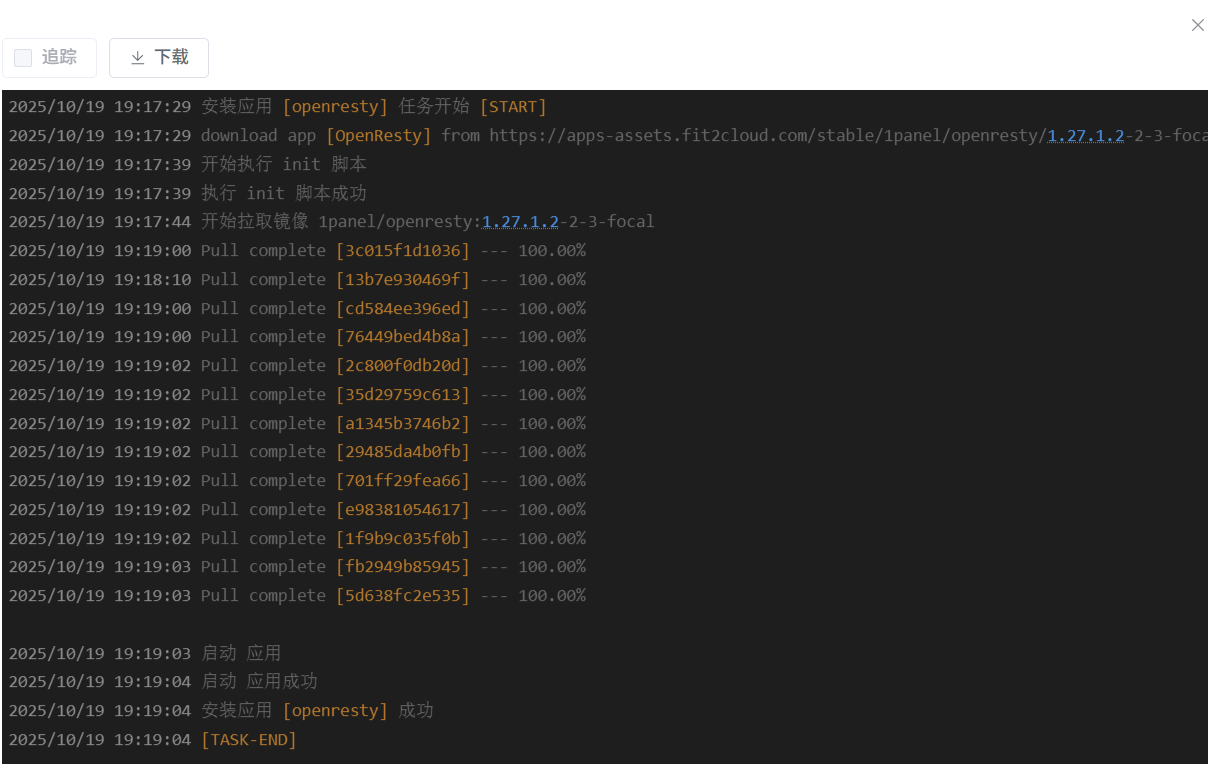1215x764 pixels.
Task: Click layer hash 76449bed4b8a
Action: pyautogui.click(x=403, y=337)
